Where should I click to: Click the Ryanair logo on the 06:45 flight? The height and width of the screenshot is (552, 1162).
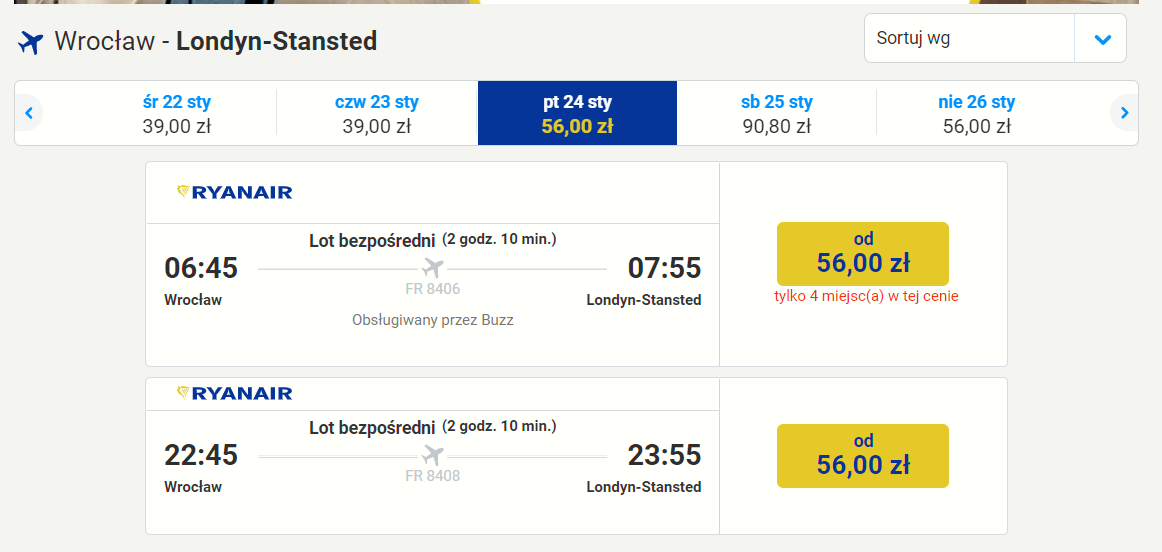pyautogui.click(x=234, y=193)
